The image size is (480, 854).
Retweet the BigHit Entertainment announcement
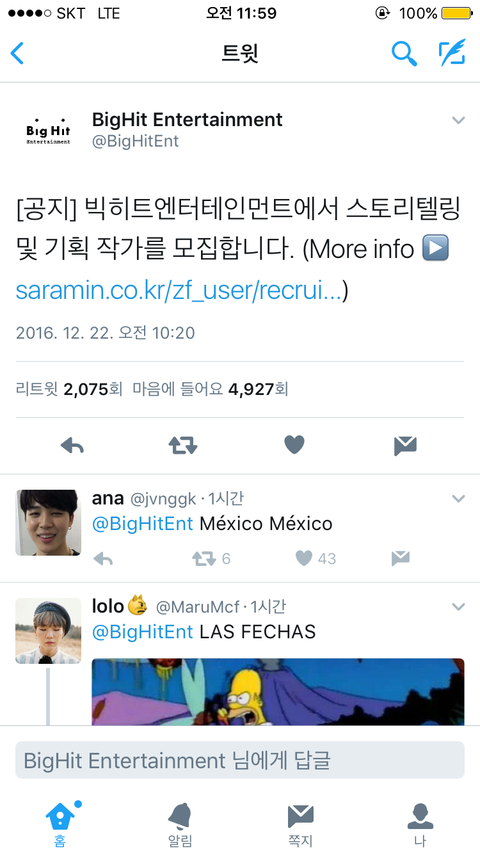pyautogui.click(x=183, y=446)
